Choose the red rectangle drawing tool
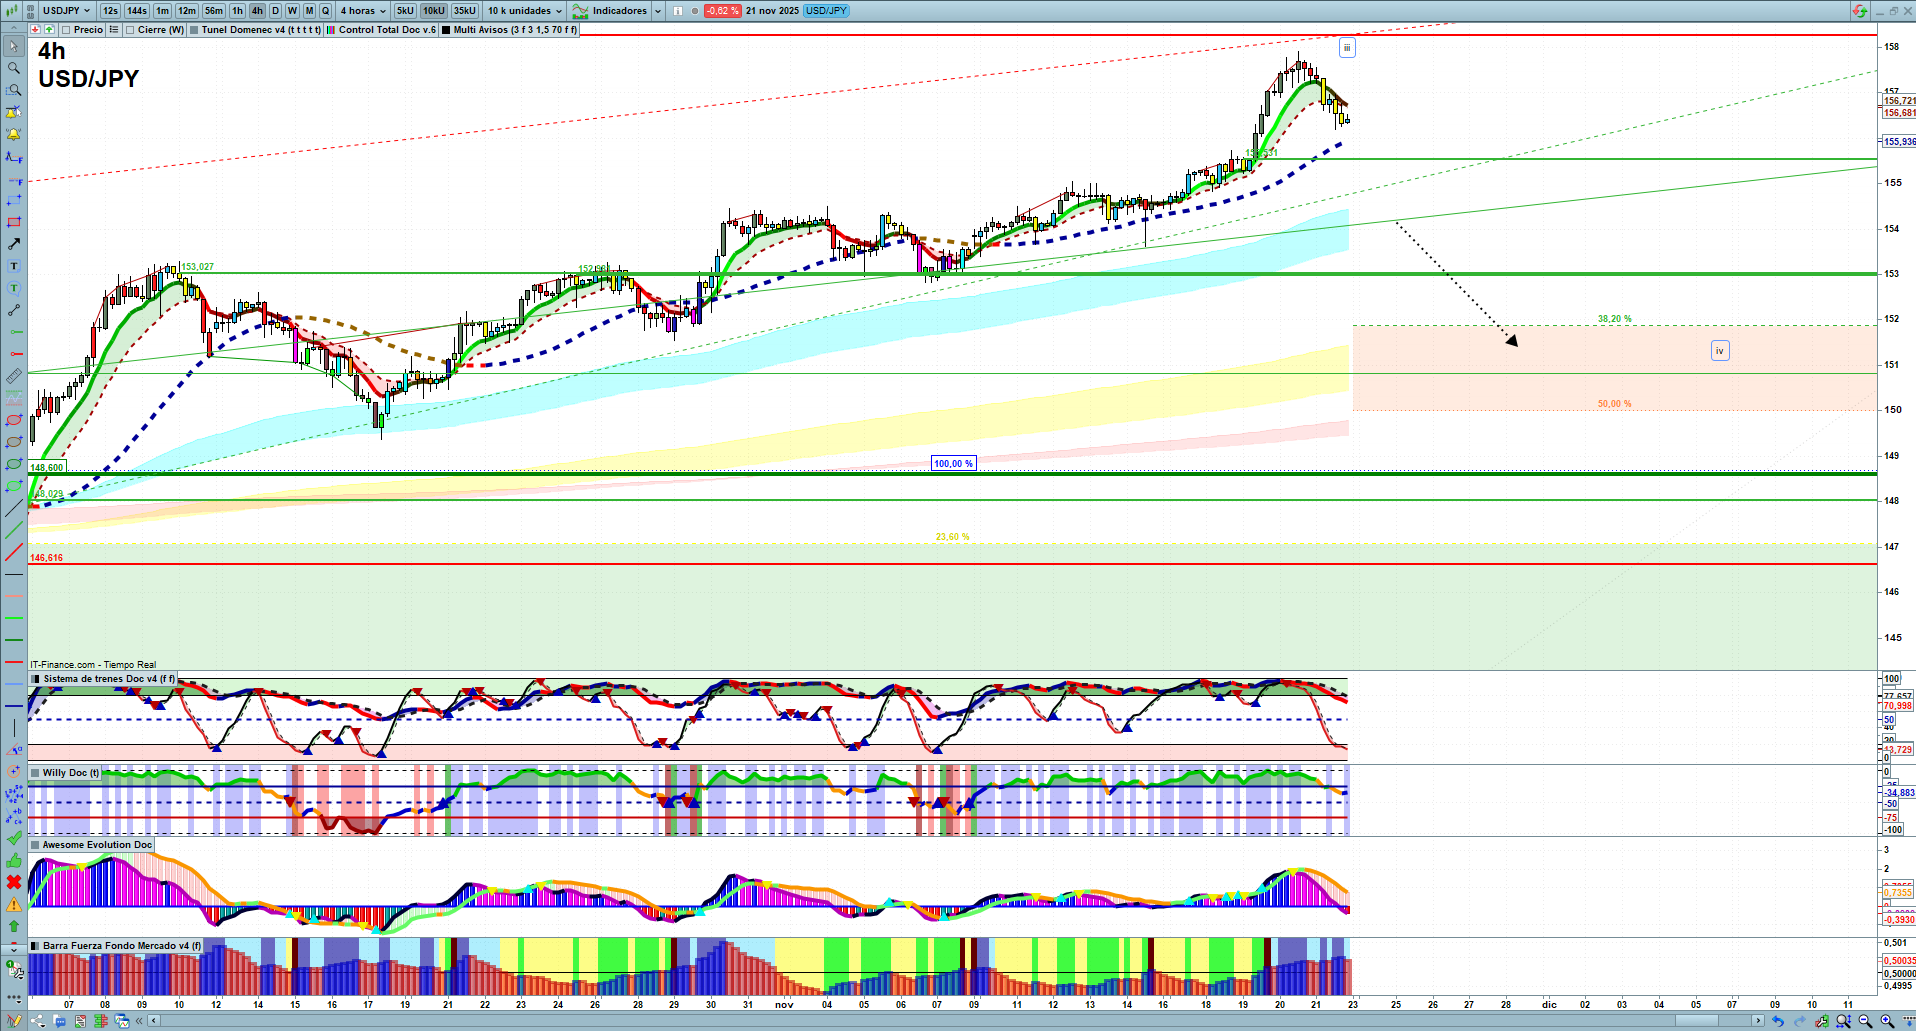Screen dimensions: 1916x1031 14,222
